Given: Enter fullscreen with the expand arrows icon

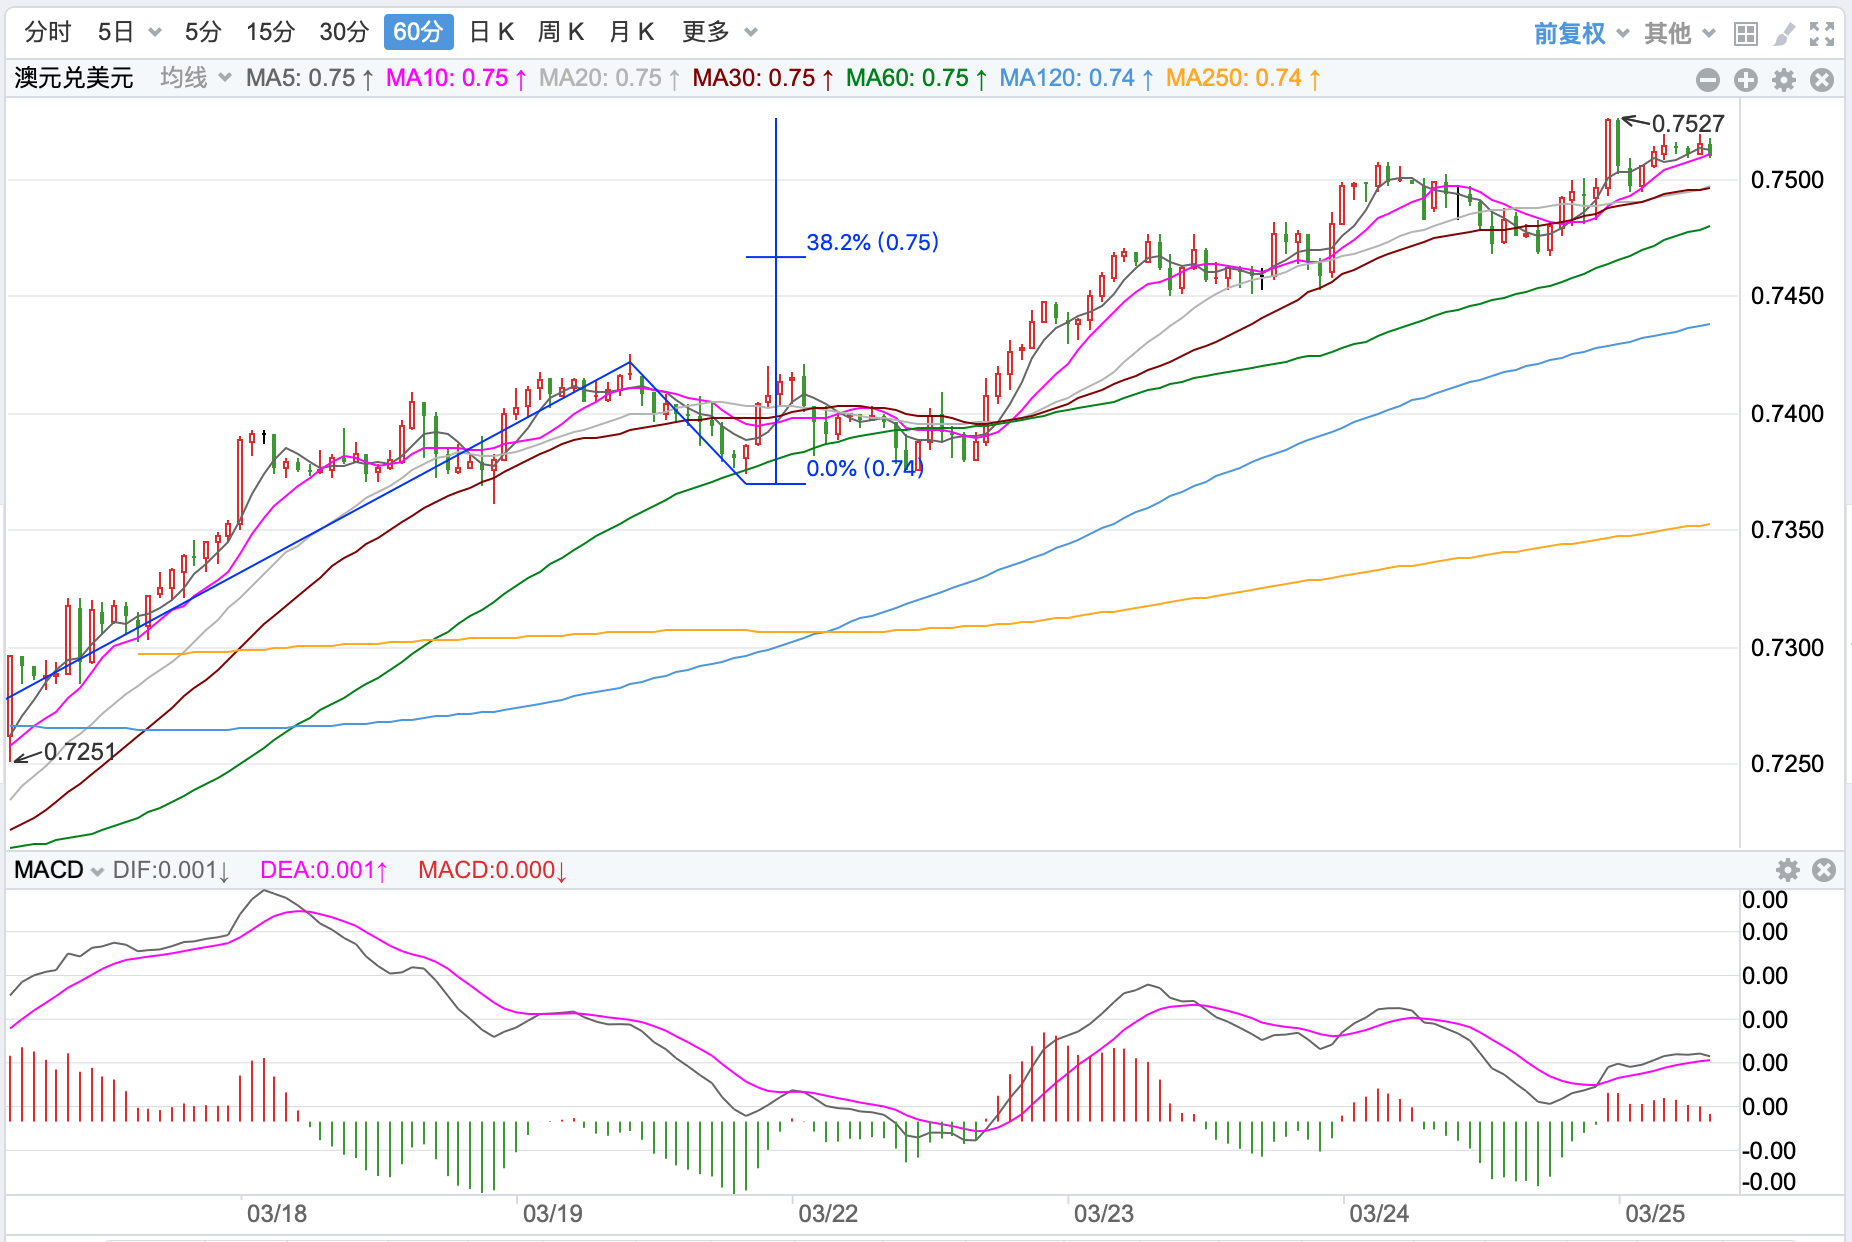Looking at the screenshot, I should tap(1822, 34).
